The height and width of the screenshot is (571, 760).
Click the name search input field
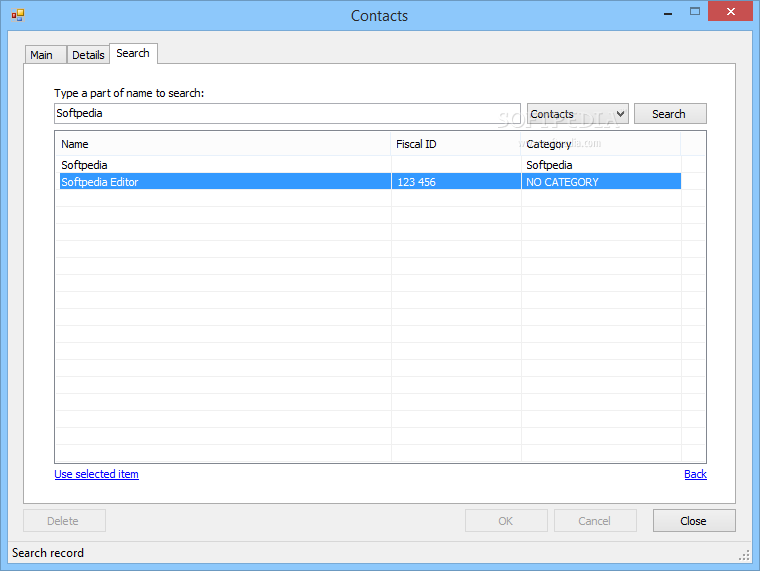tap(287, 113)
